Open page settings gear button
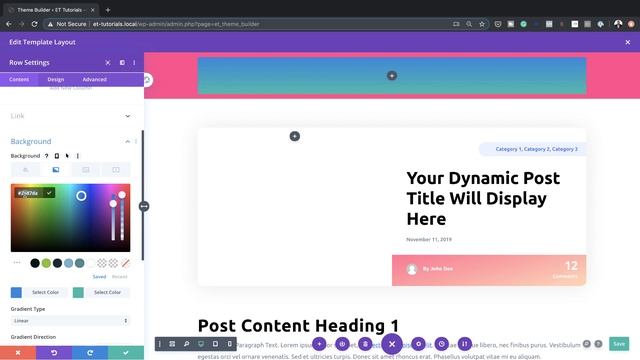This screenshot has width=640, height=360. [x=418, y=344]
